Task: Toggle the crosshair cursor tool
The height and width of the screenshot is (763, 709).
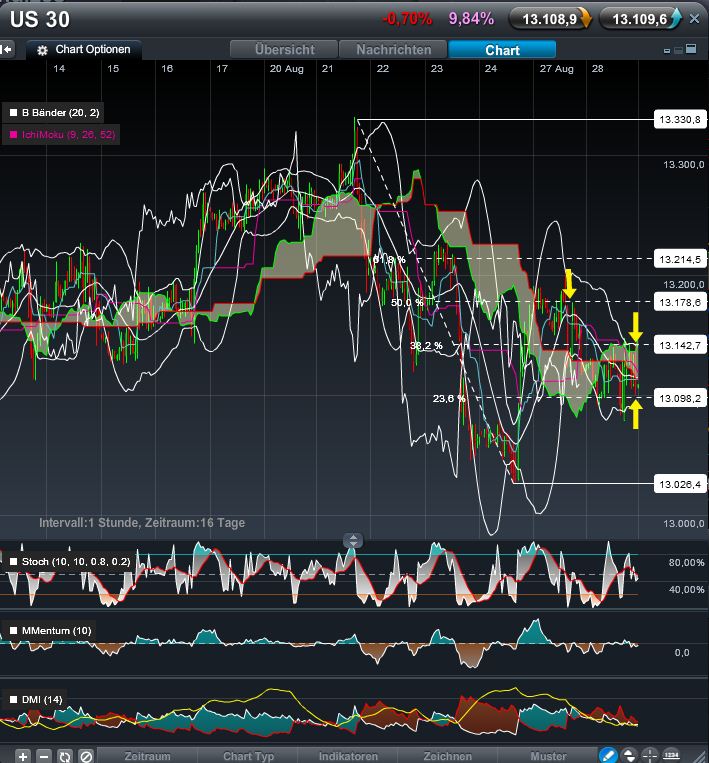Action: 650,755
